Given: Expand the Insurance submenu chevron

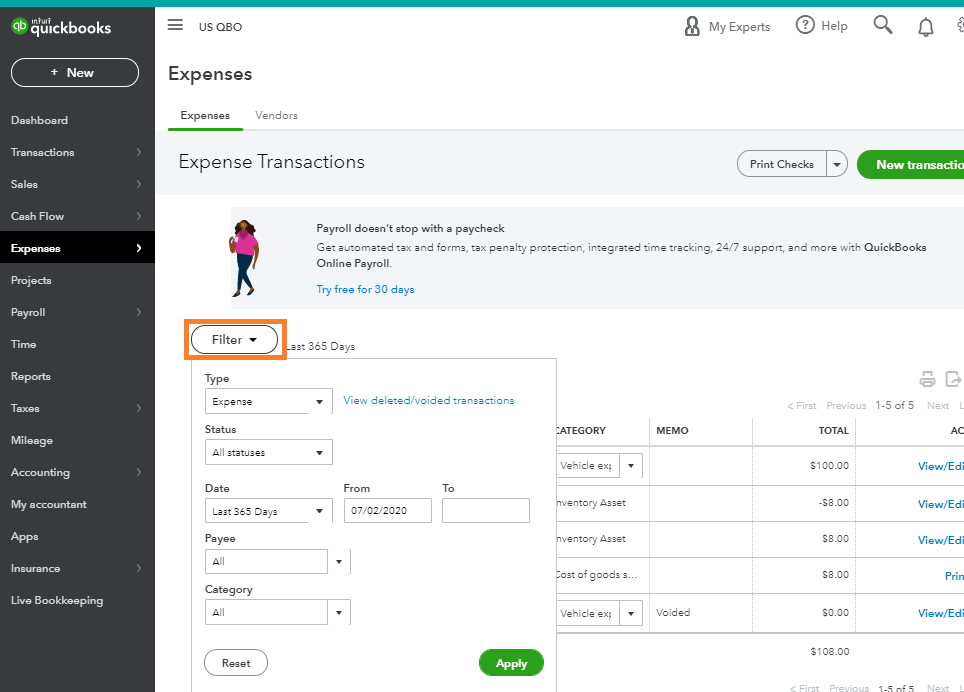Looking at the screenshot, I should point(139,568).
